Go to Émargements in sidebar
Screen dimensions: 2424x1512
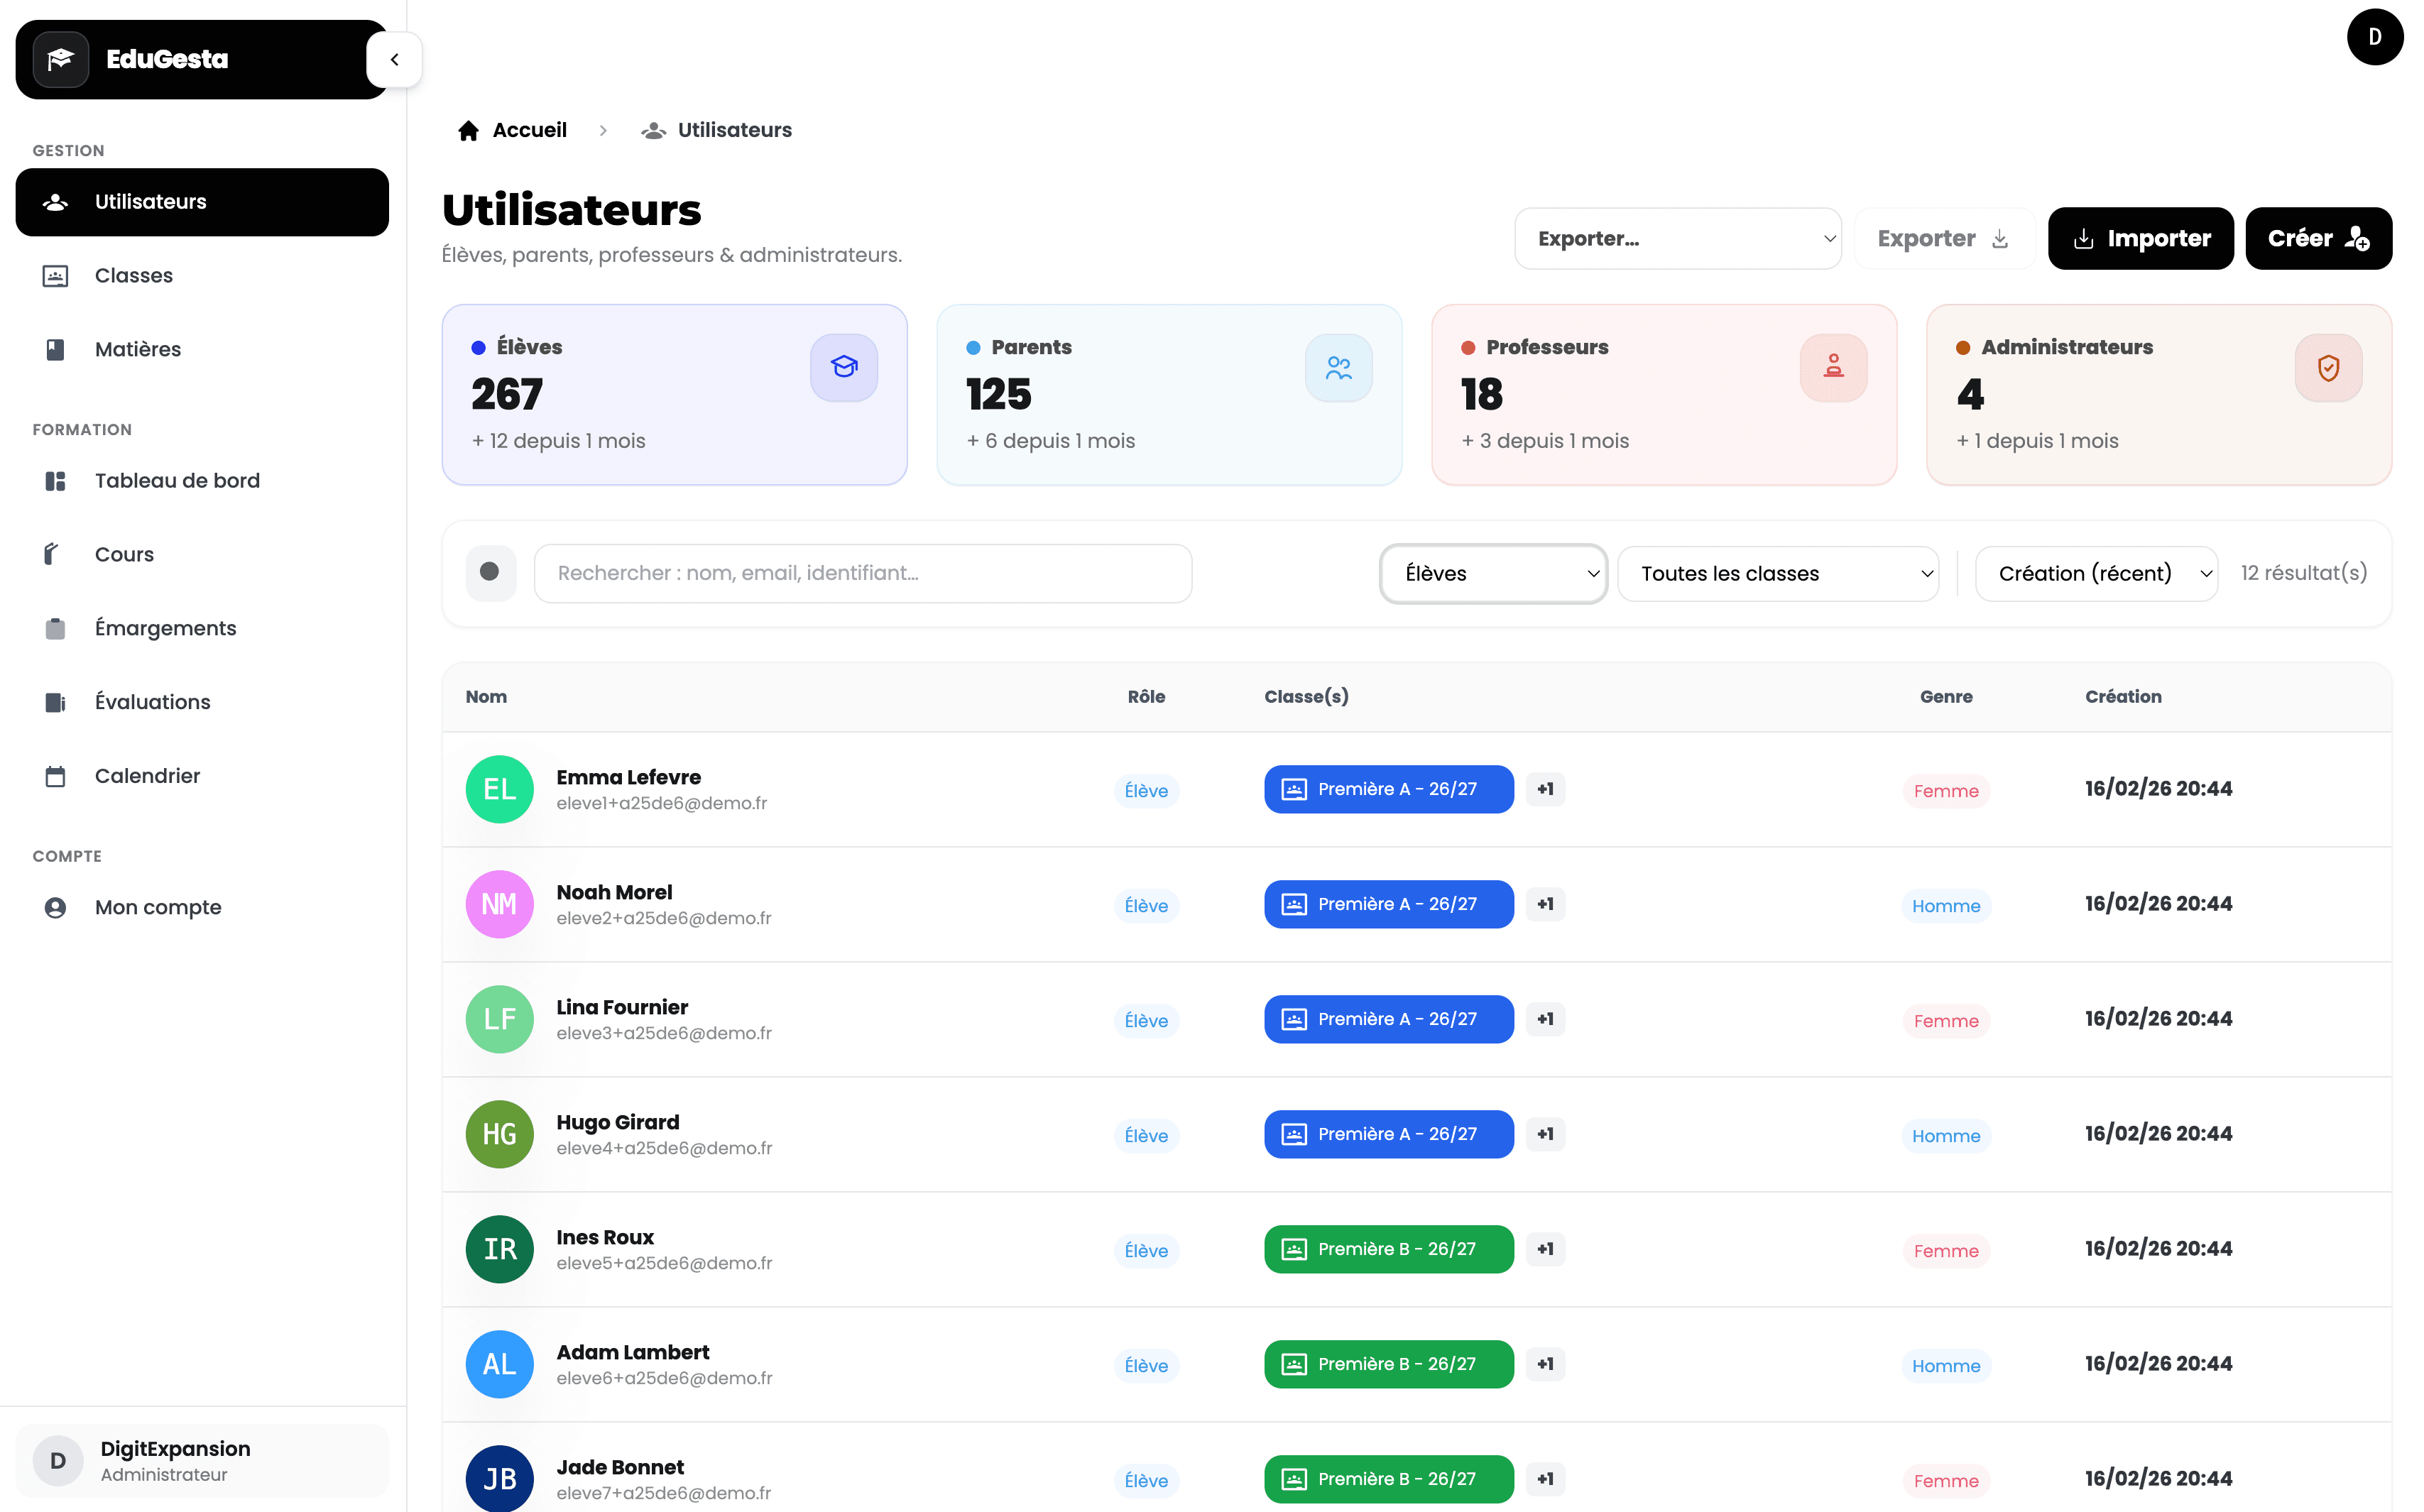pyautogui.click(x=165, y=628)
